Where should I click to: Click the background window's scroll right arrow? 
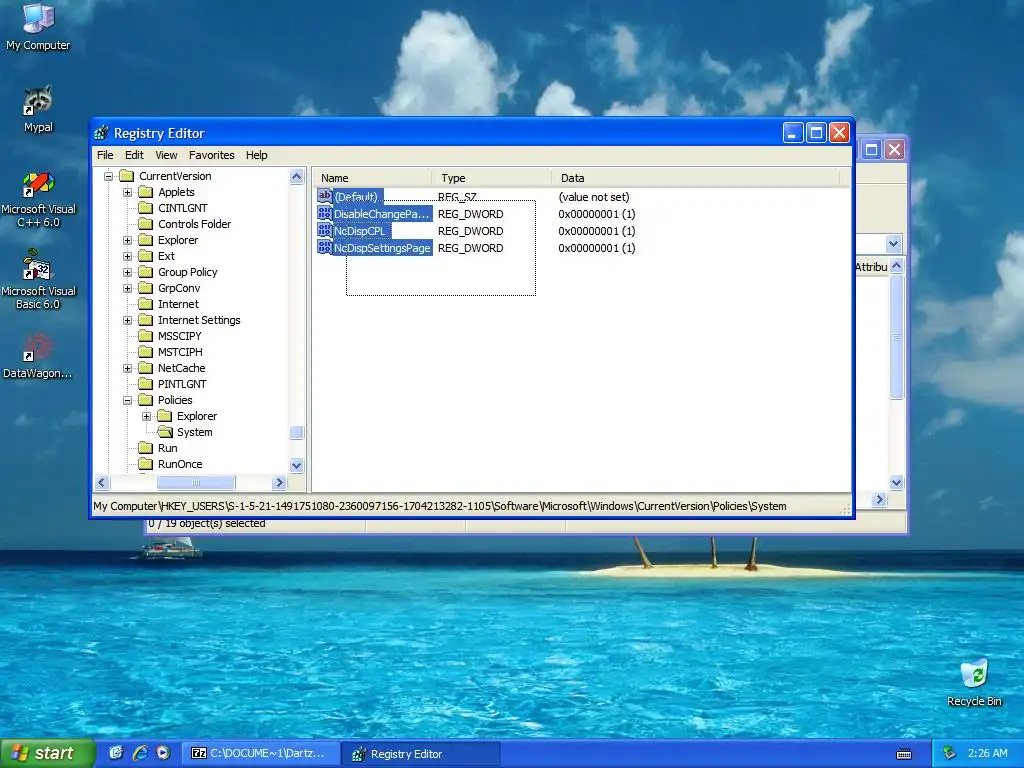point(879,500)
